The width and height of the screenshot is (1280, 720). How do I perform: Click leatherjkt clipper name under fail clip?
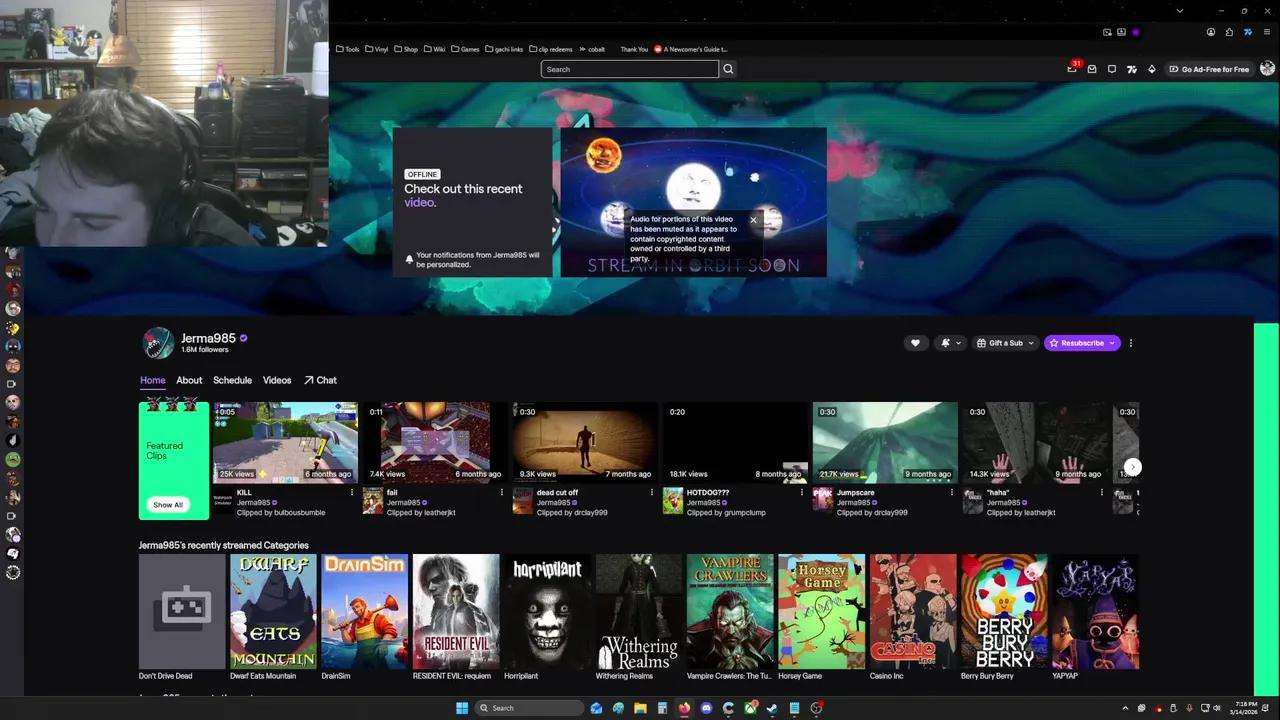point(433,513)
